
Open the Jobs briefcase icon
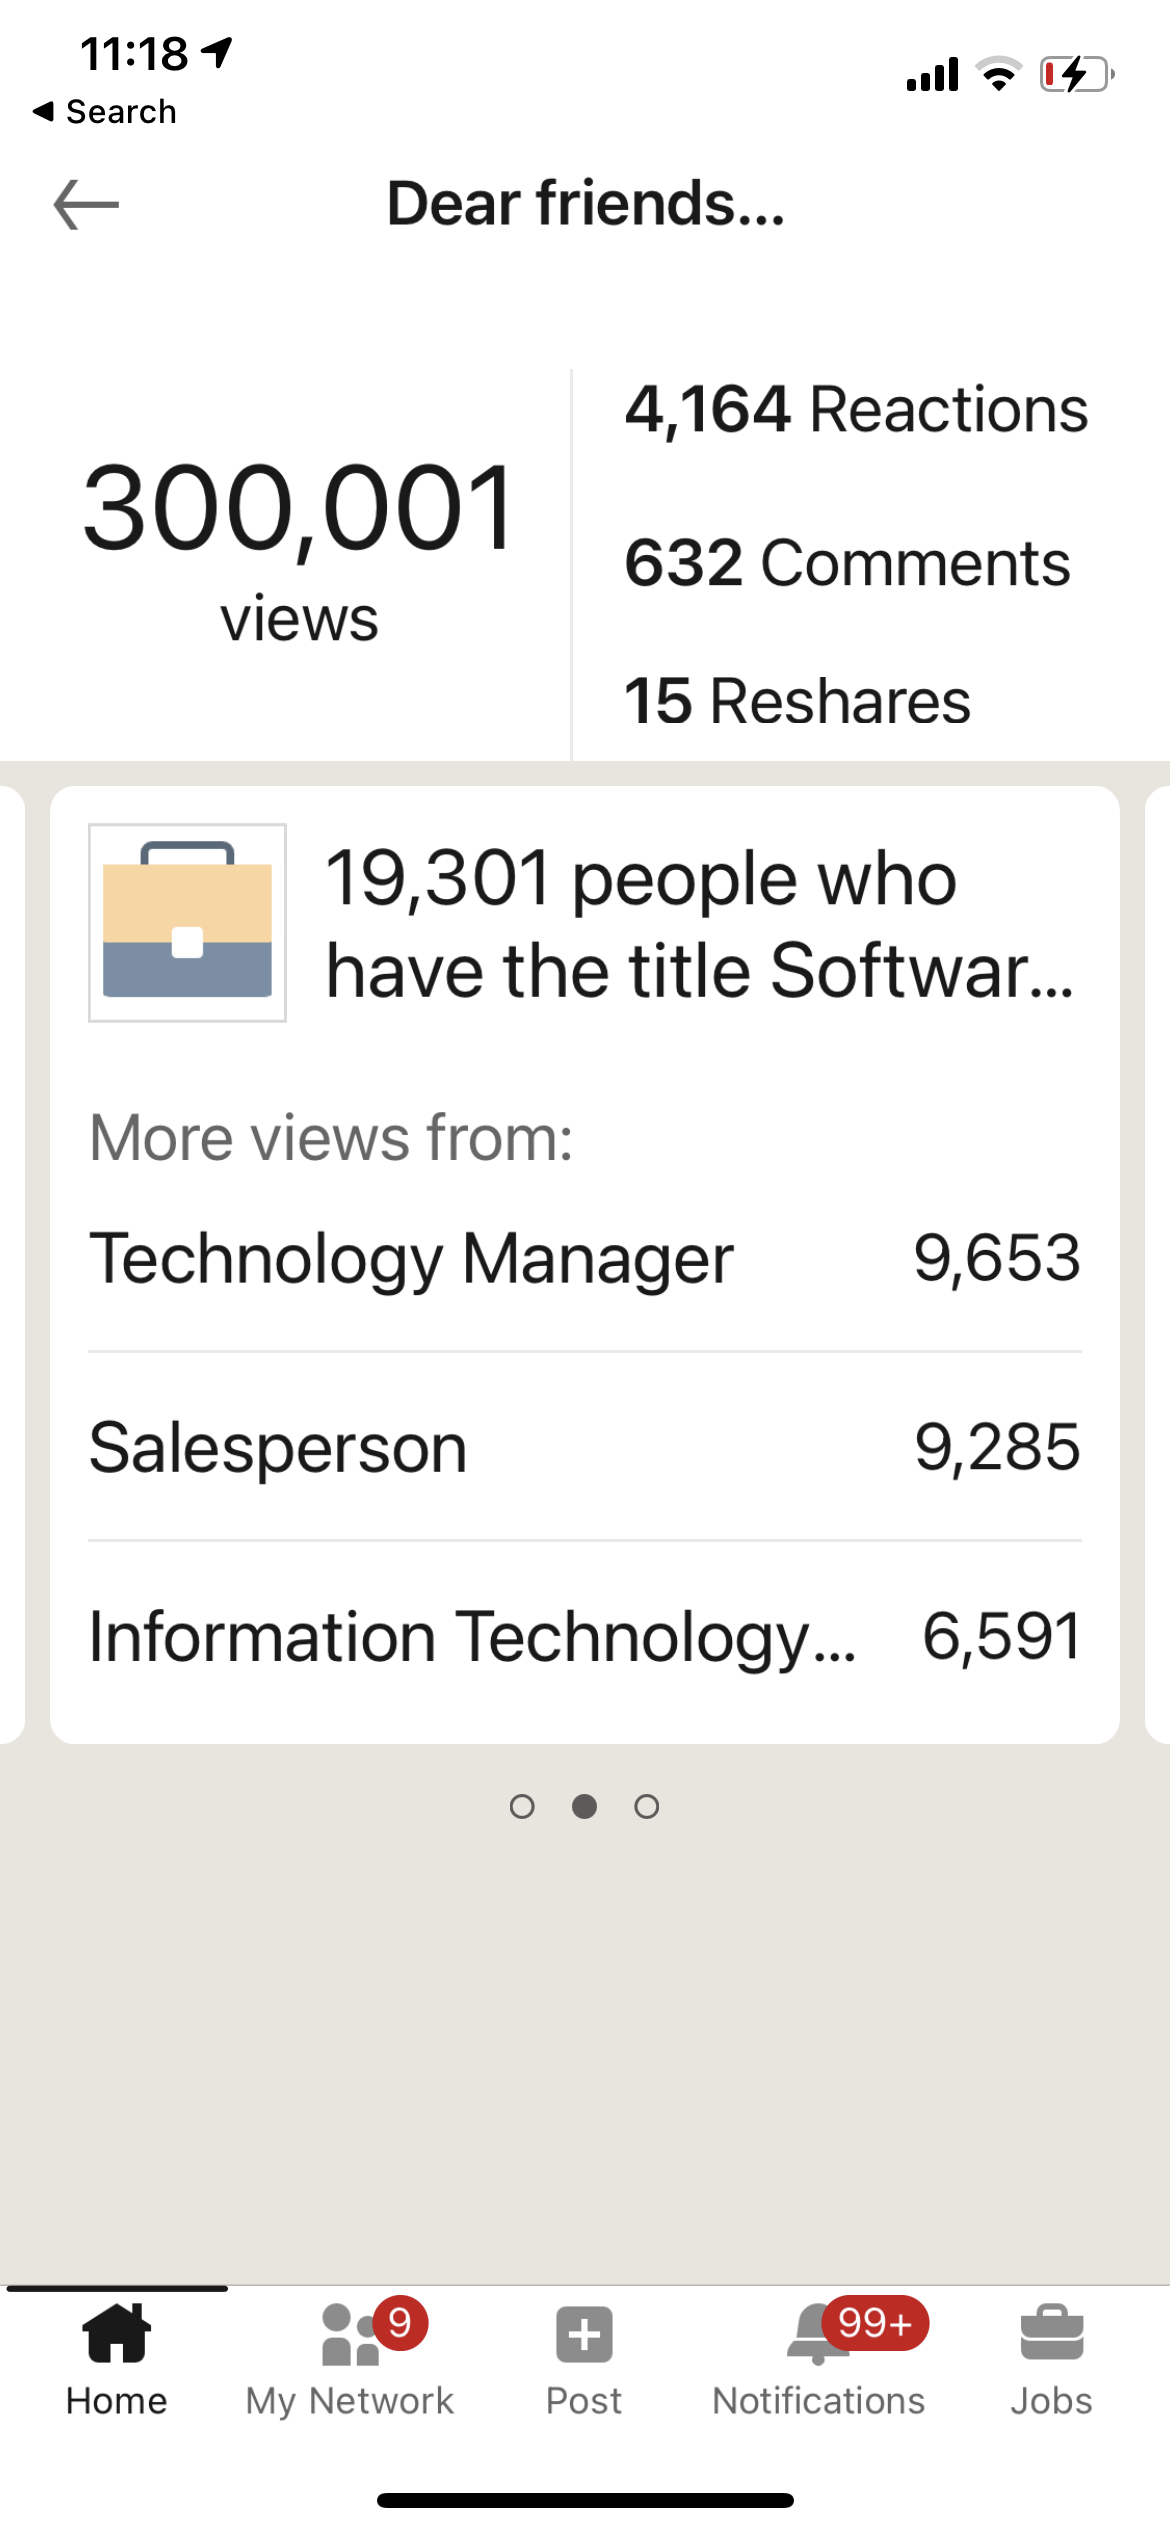(x=1051, y=2334)
